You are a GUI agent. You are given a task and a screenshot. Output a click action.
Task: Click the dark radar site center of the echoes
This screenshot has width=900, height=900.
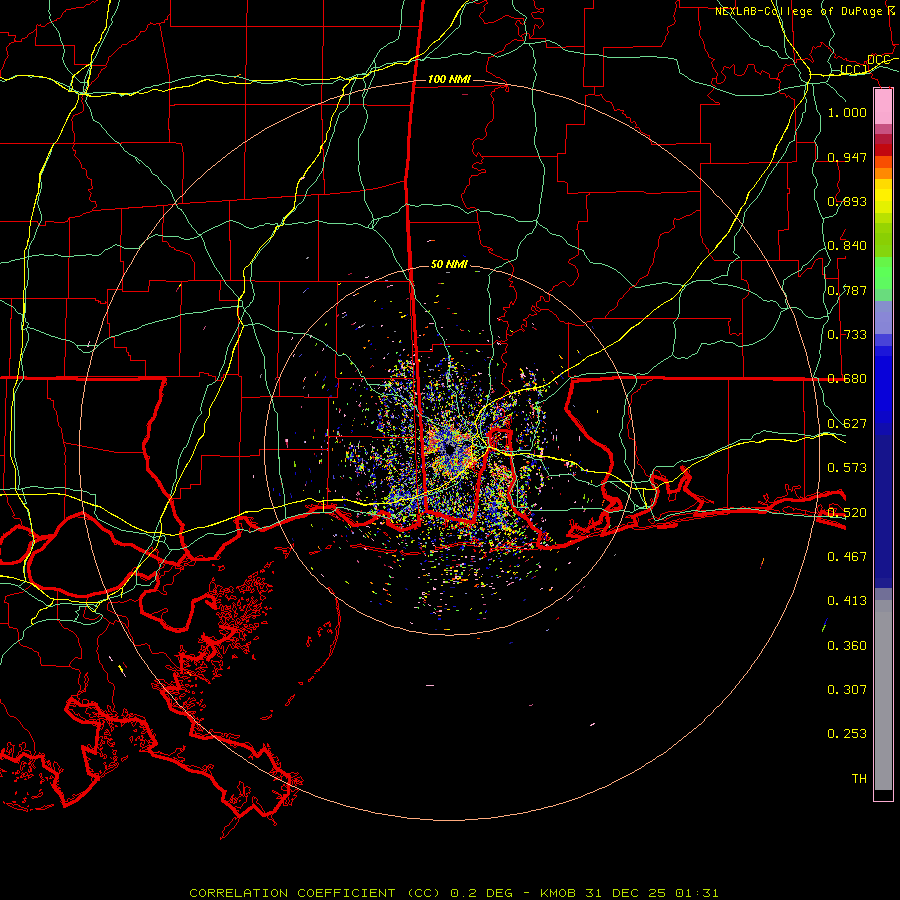click(449, 449)
